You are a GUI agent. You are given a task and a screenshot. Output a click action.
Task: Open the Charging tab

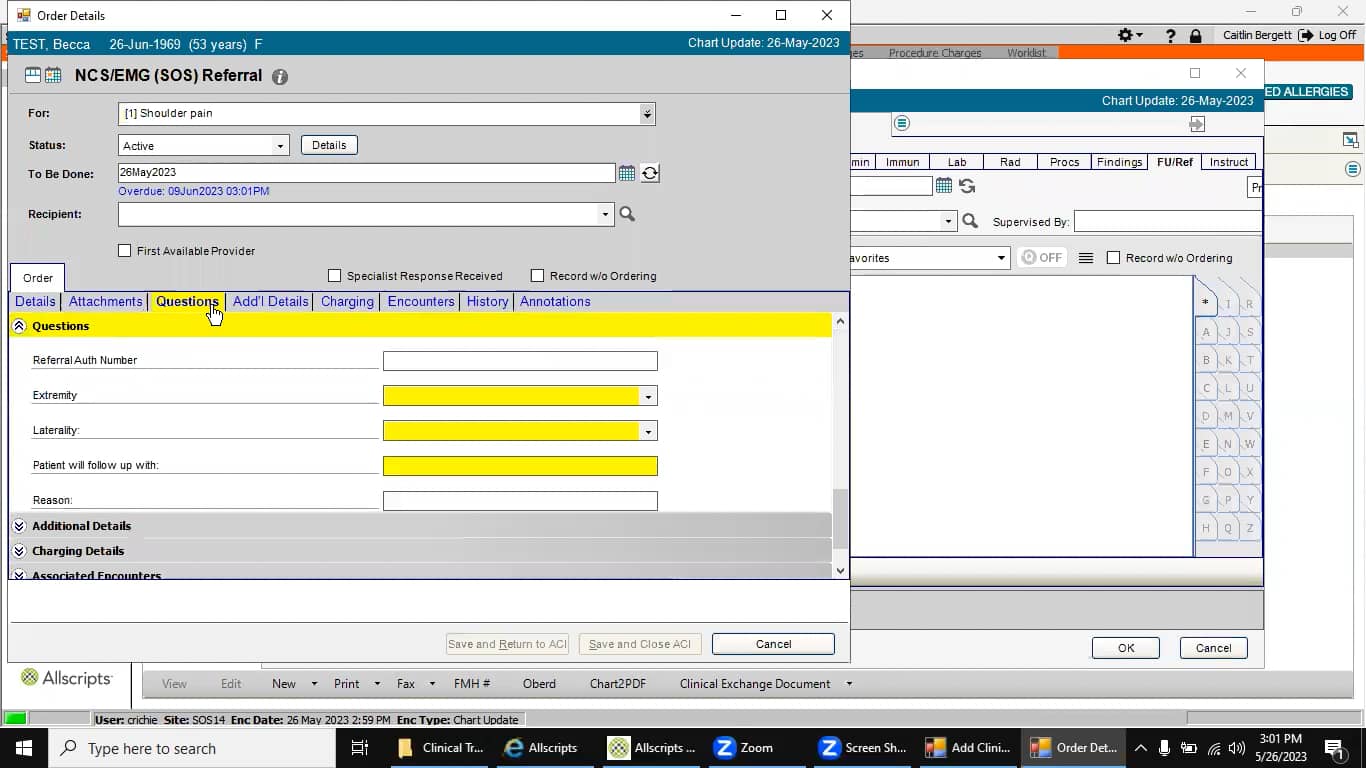pos(347,302)
